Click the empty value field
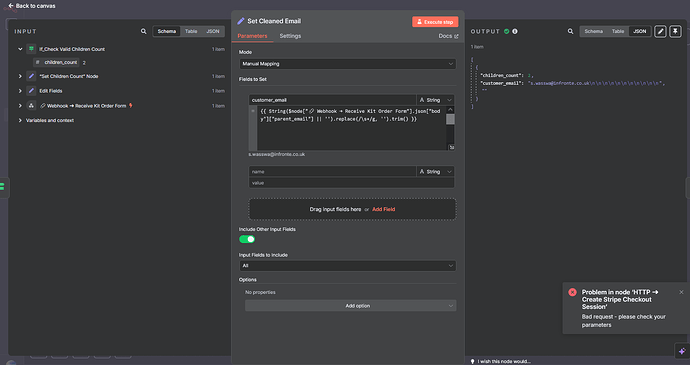This screenshot has height=365, width=690. coord(351,183)
